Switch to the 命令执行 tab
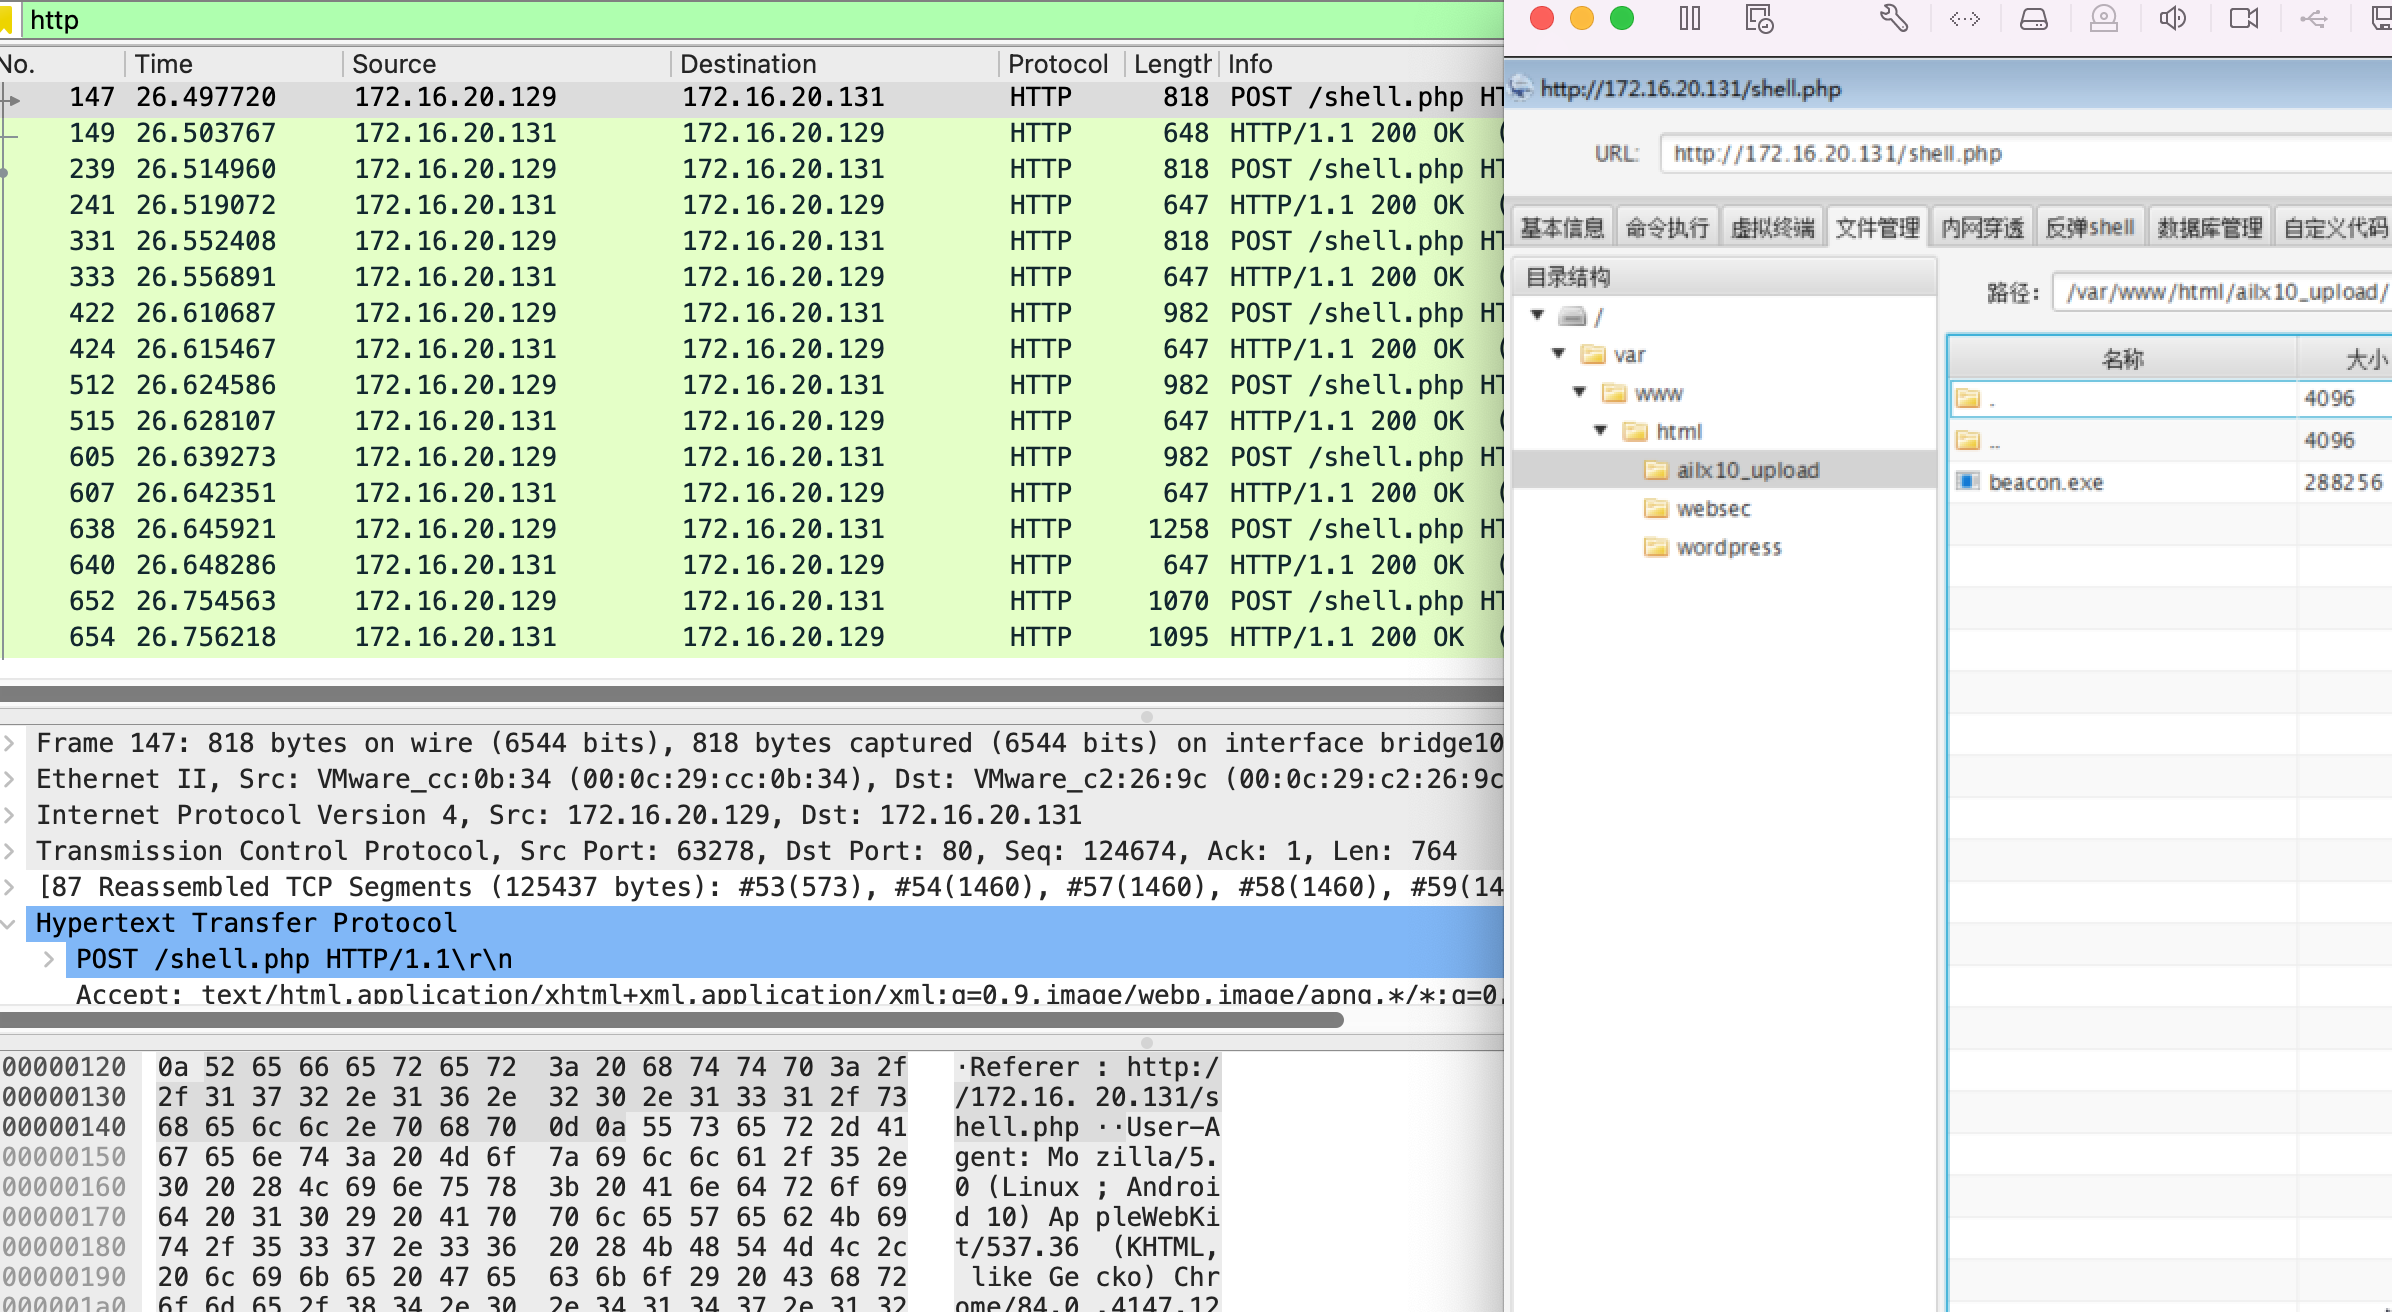The width and height of the screenshot is (2392, 1312). (1666, 228)
